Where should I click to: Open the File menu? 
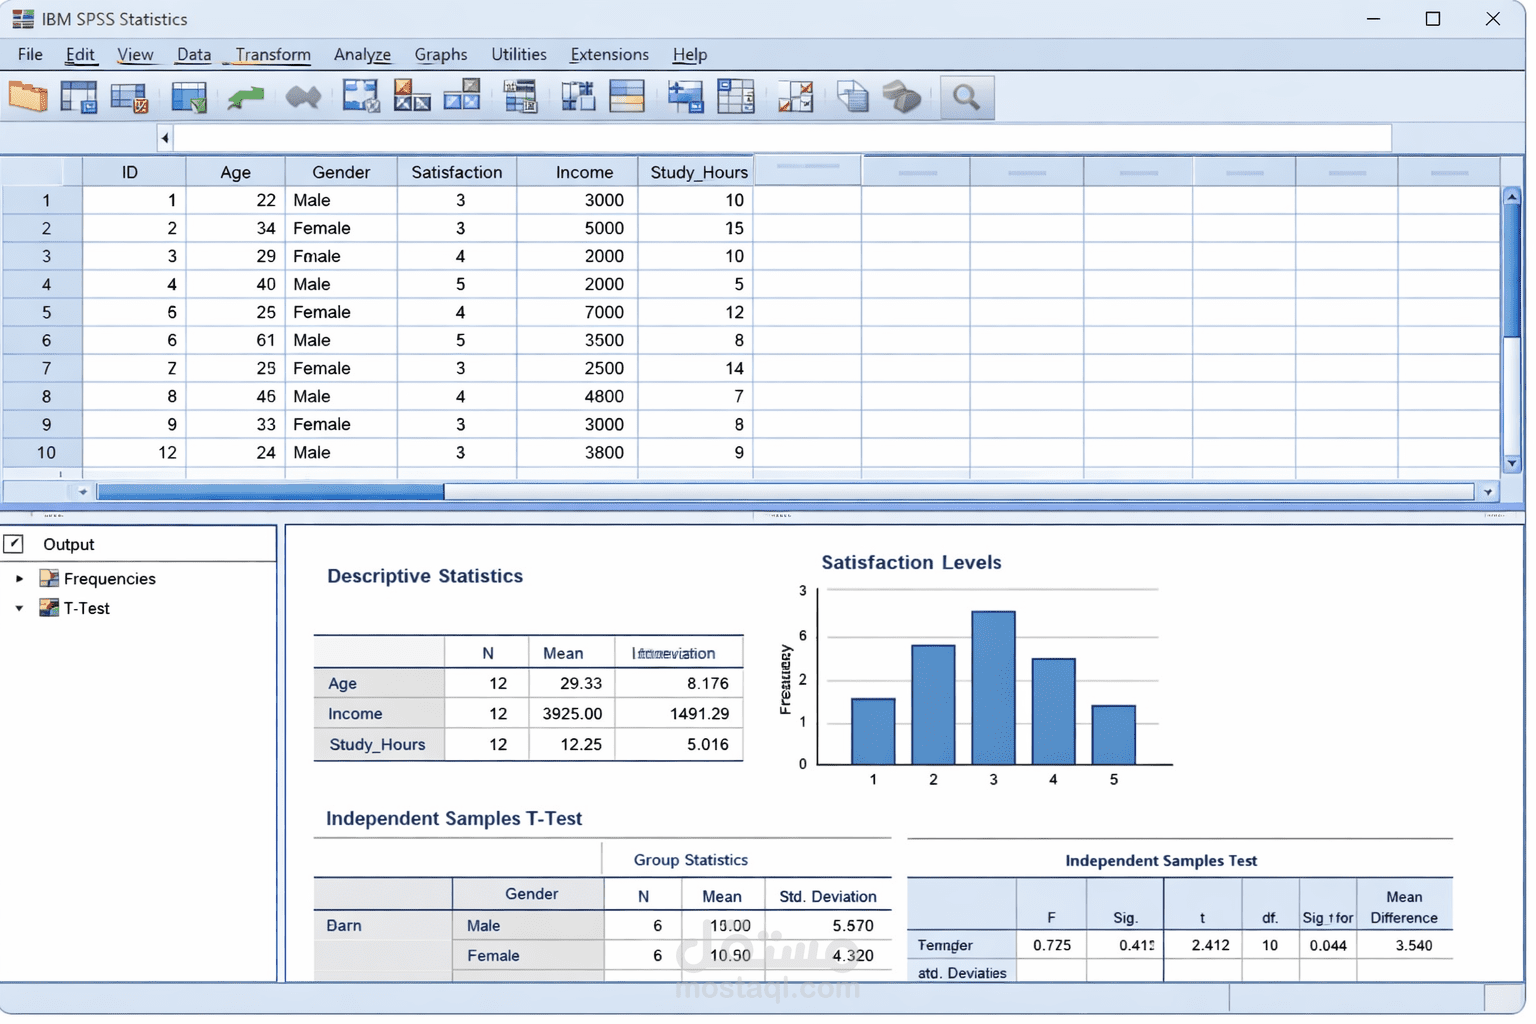(x=30, y=54)
